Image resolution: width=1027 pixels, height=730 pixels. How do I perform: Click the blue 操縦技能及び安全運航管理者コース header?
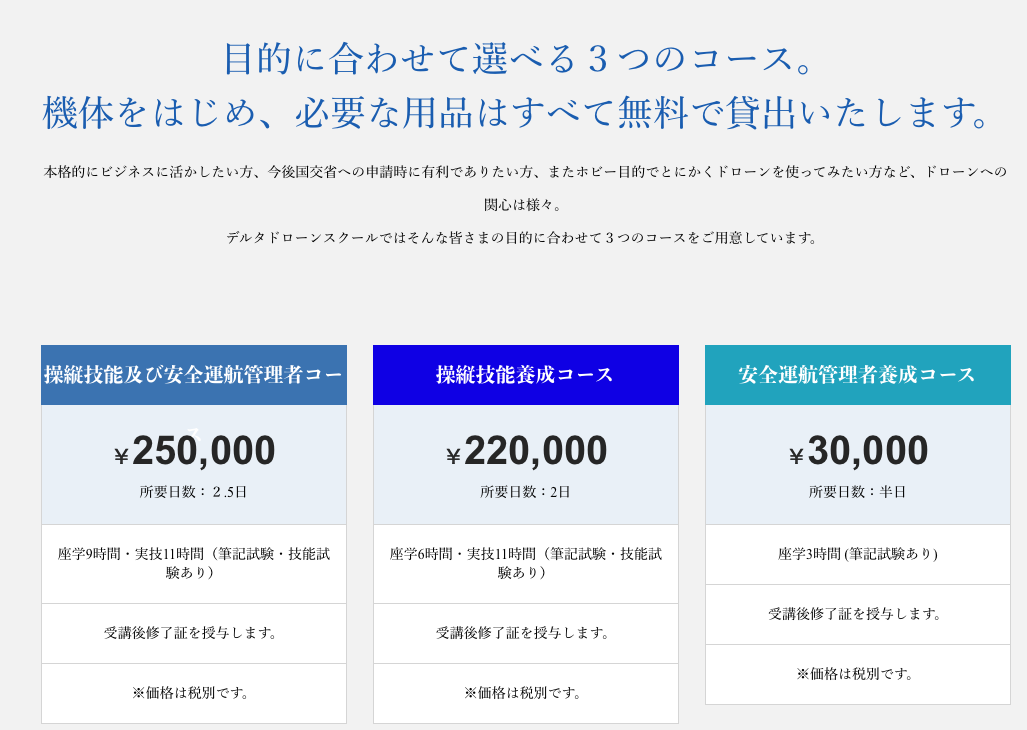point(193,375)
